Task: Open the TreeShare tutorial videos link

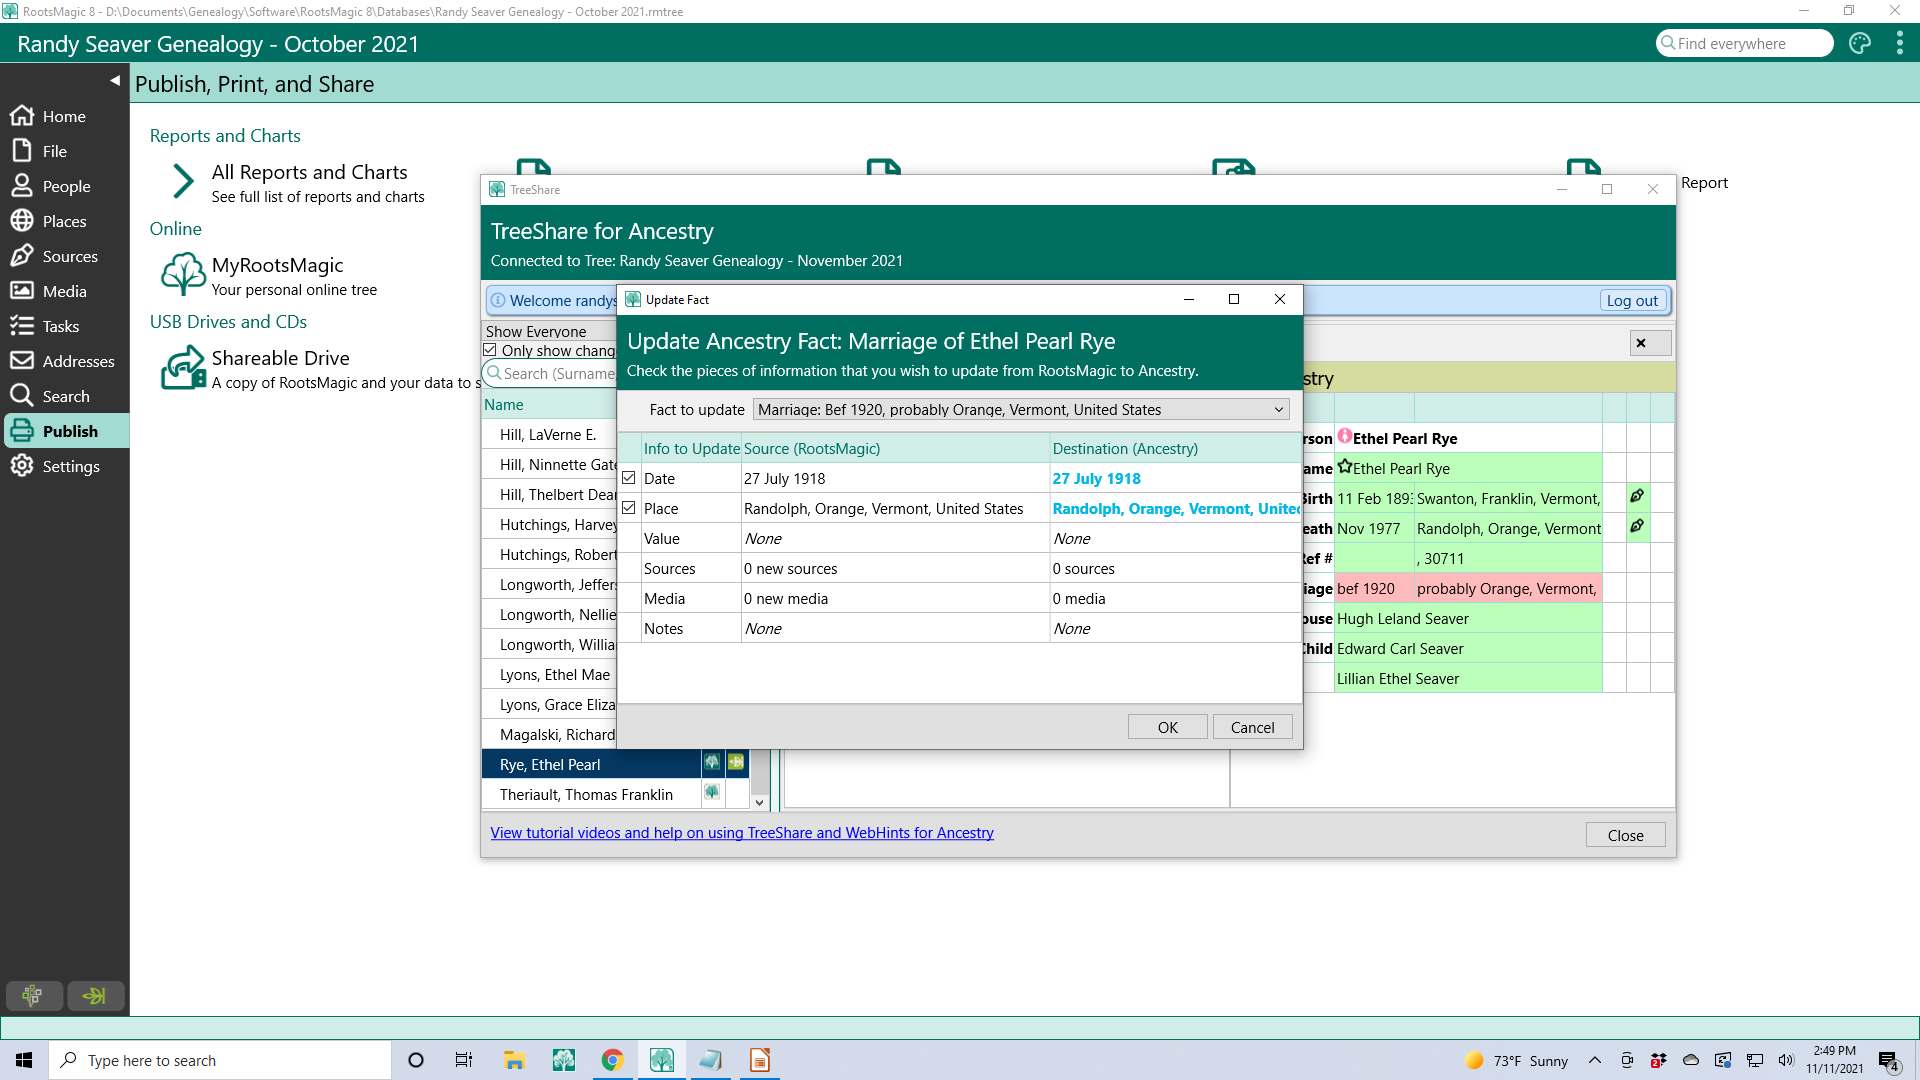Action: (x=742, y=832)
